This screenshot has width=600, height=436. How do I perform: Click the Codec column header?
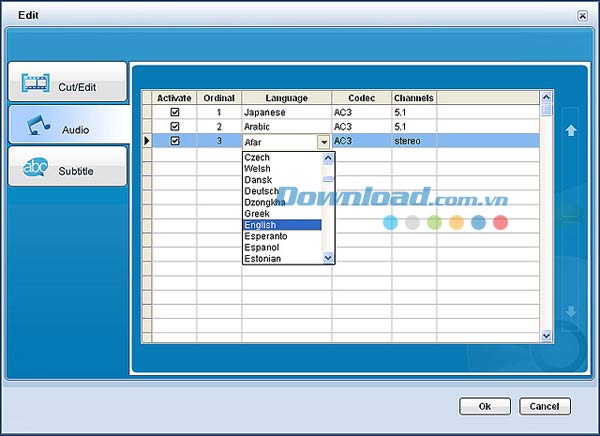pyautogui.click(x=362, y=98)
